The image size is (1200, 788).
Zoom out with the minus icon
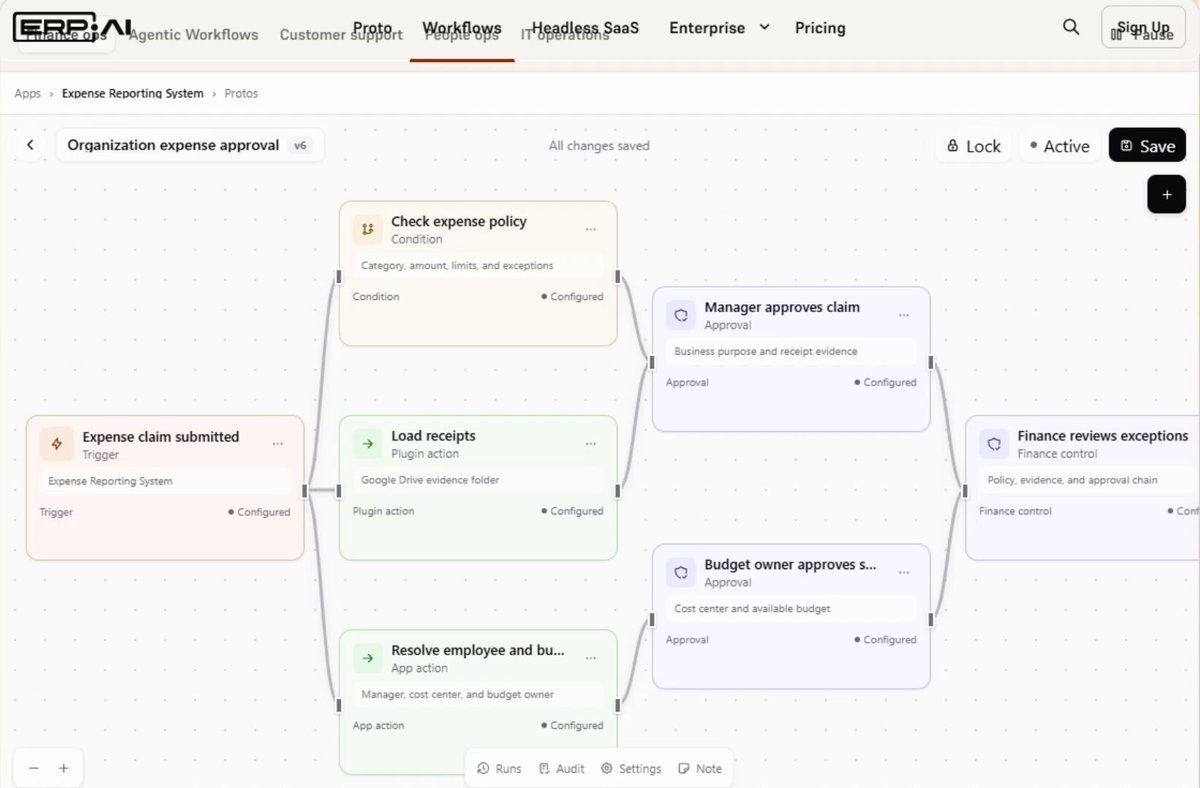(x=34, y=768)
